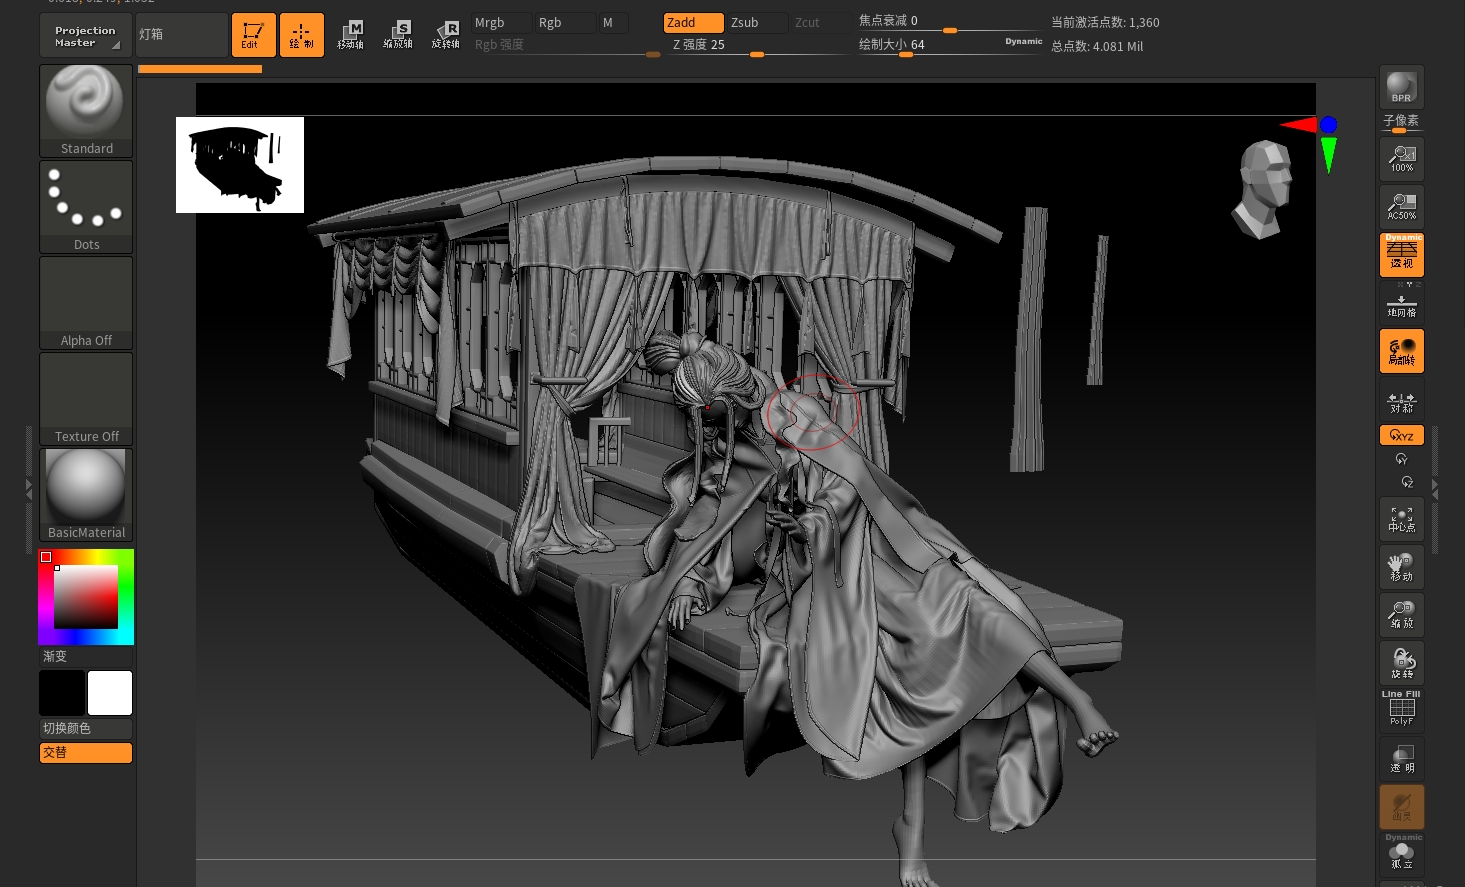The width and height of the screenshot is (1465, 887).
Task: Toggle XYZ rotation mode
Action: (1402, 436)
